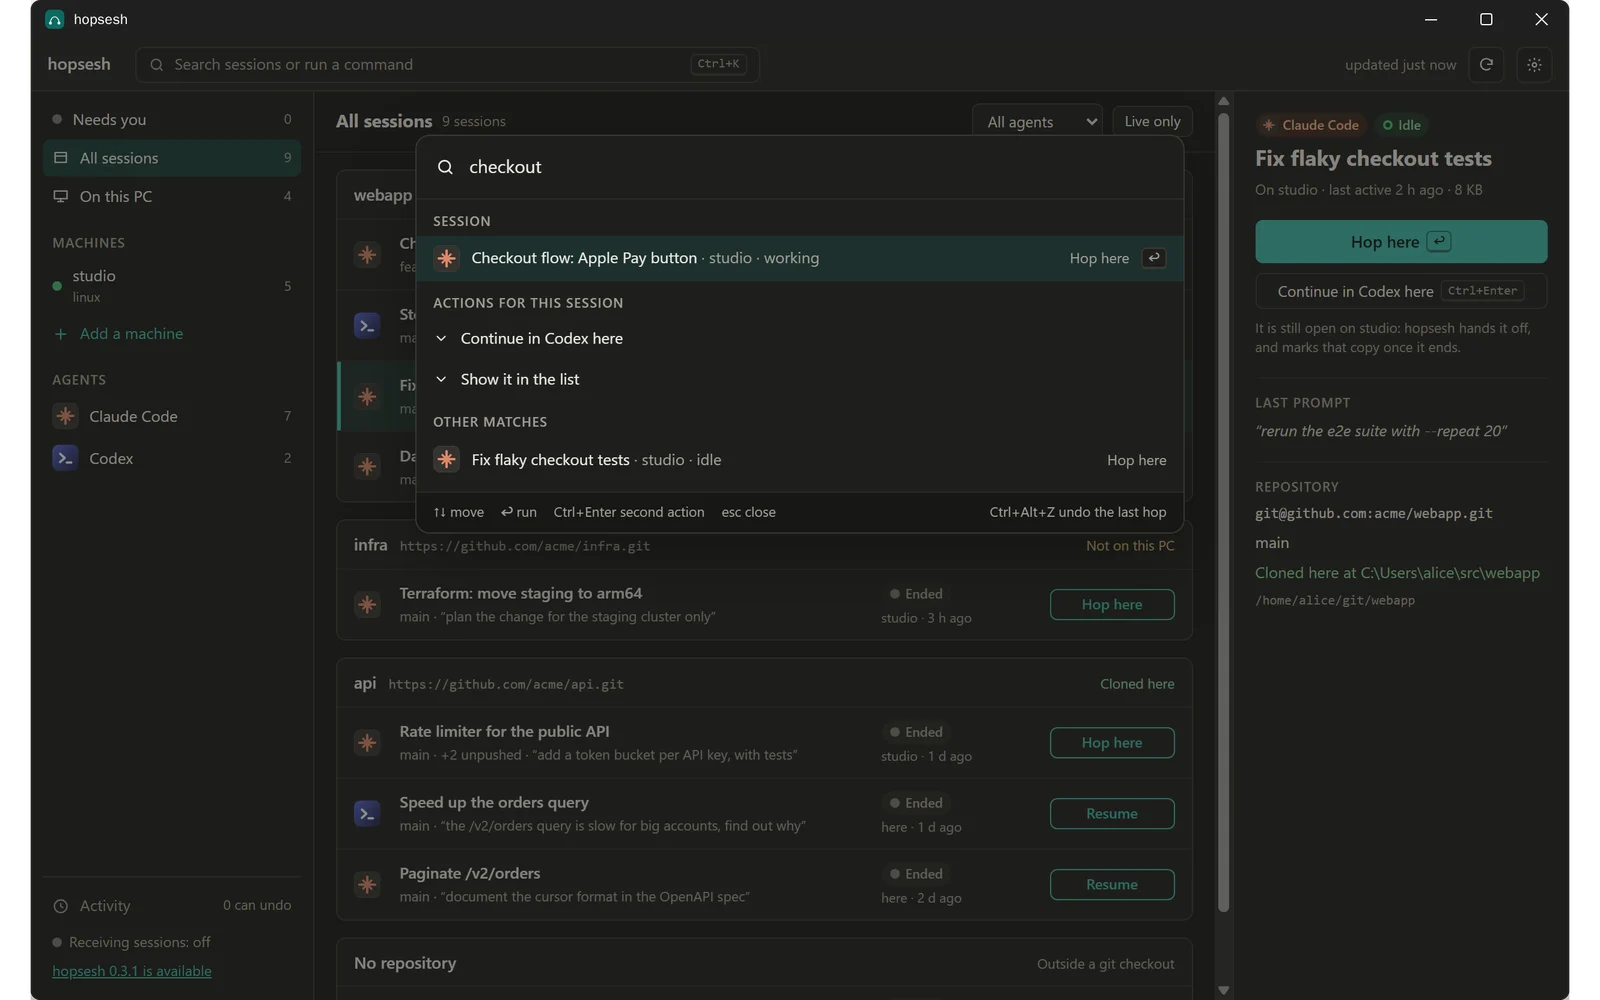This screenshot has width=1600, height=1000.
Task: Click the plus icon for Add a machine
Action: click(60, 334)
